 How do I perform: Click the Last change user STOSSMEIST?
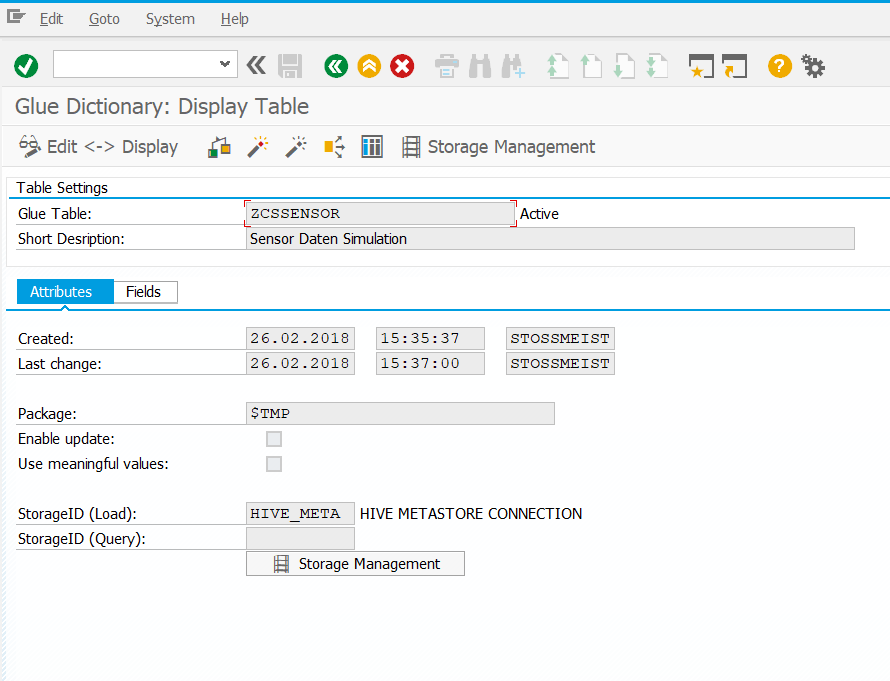pyautogui.click(x=560, y=363)
